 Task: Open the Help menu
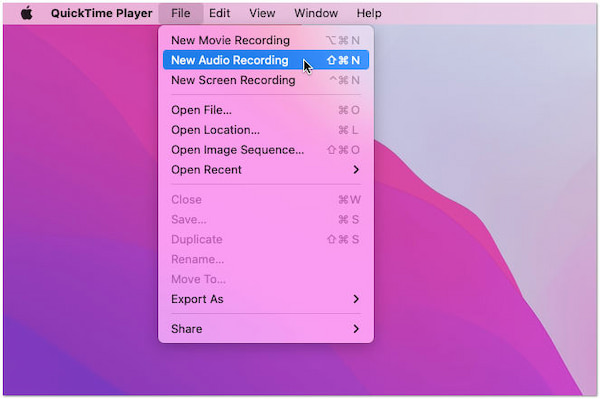point(369,13)
